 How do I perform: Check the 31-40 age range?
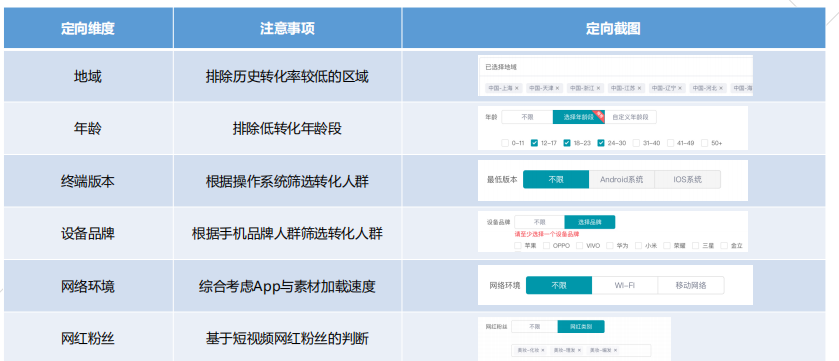click(636, 143)
